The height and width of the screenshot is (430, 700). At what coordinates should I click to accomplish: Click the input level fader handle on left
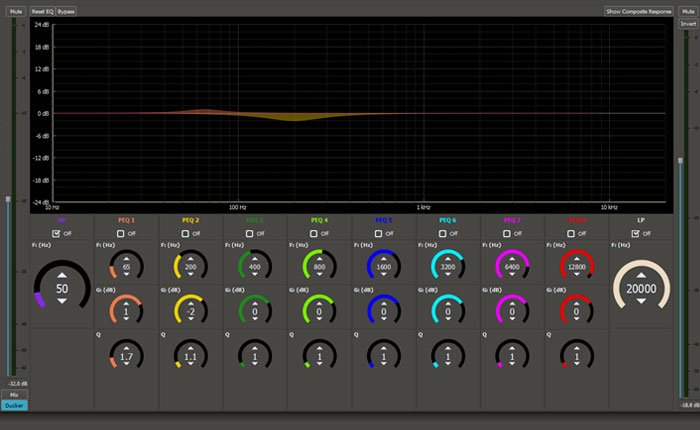[8, 199]
